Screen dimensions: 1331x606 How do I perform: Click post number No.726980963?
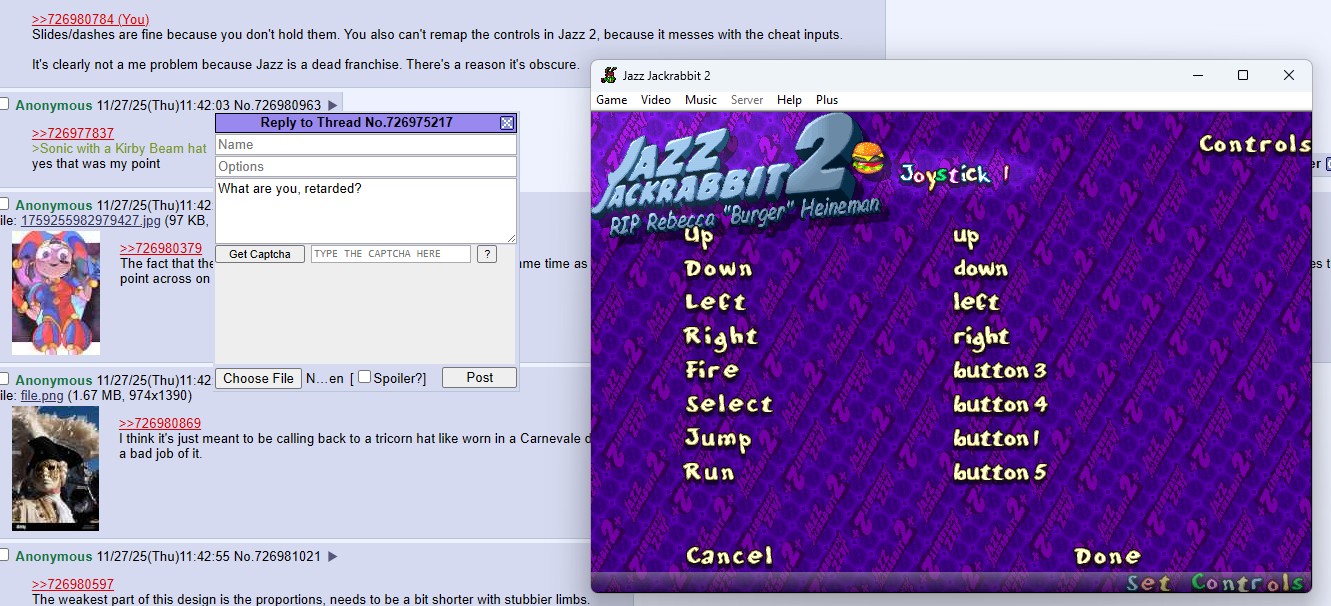tap(278, 105)
